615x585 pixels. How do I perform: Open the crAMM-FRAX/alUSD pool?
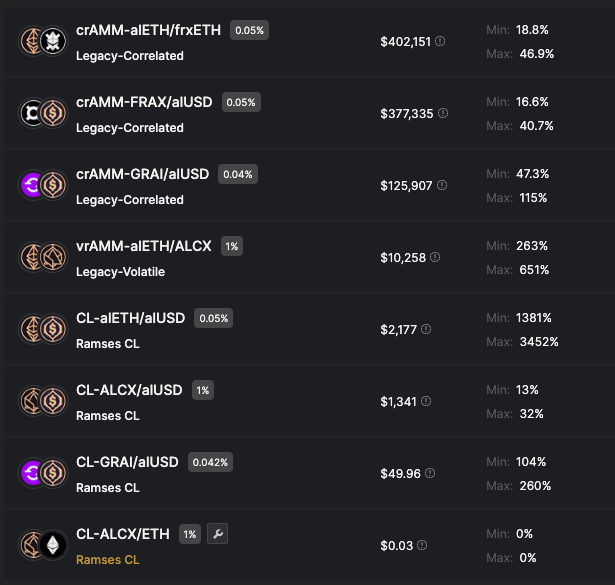[x=146, y=102]
